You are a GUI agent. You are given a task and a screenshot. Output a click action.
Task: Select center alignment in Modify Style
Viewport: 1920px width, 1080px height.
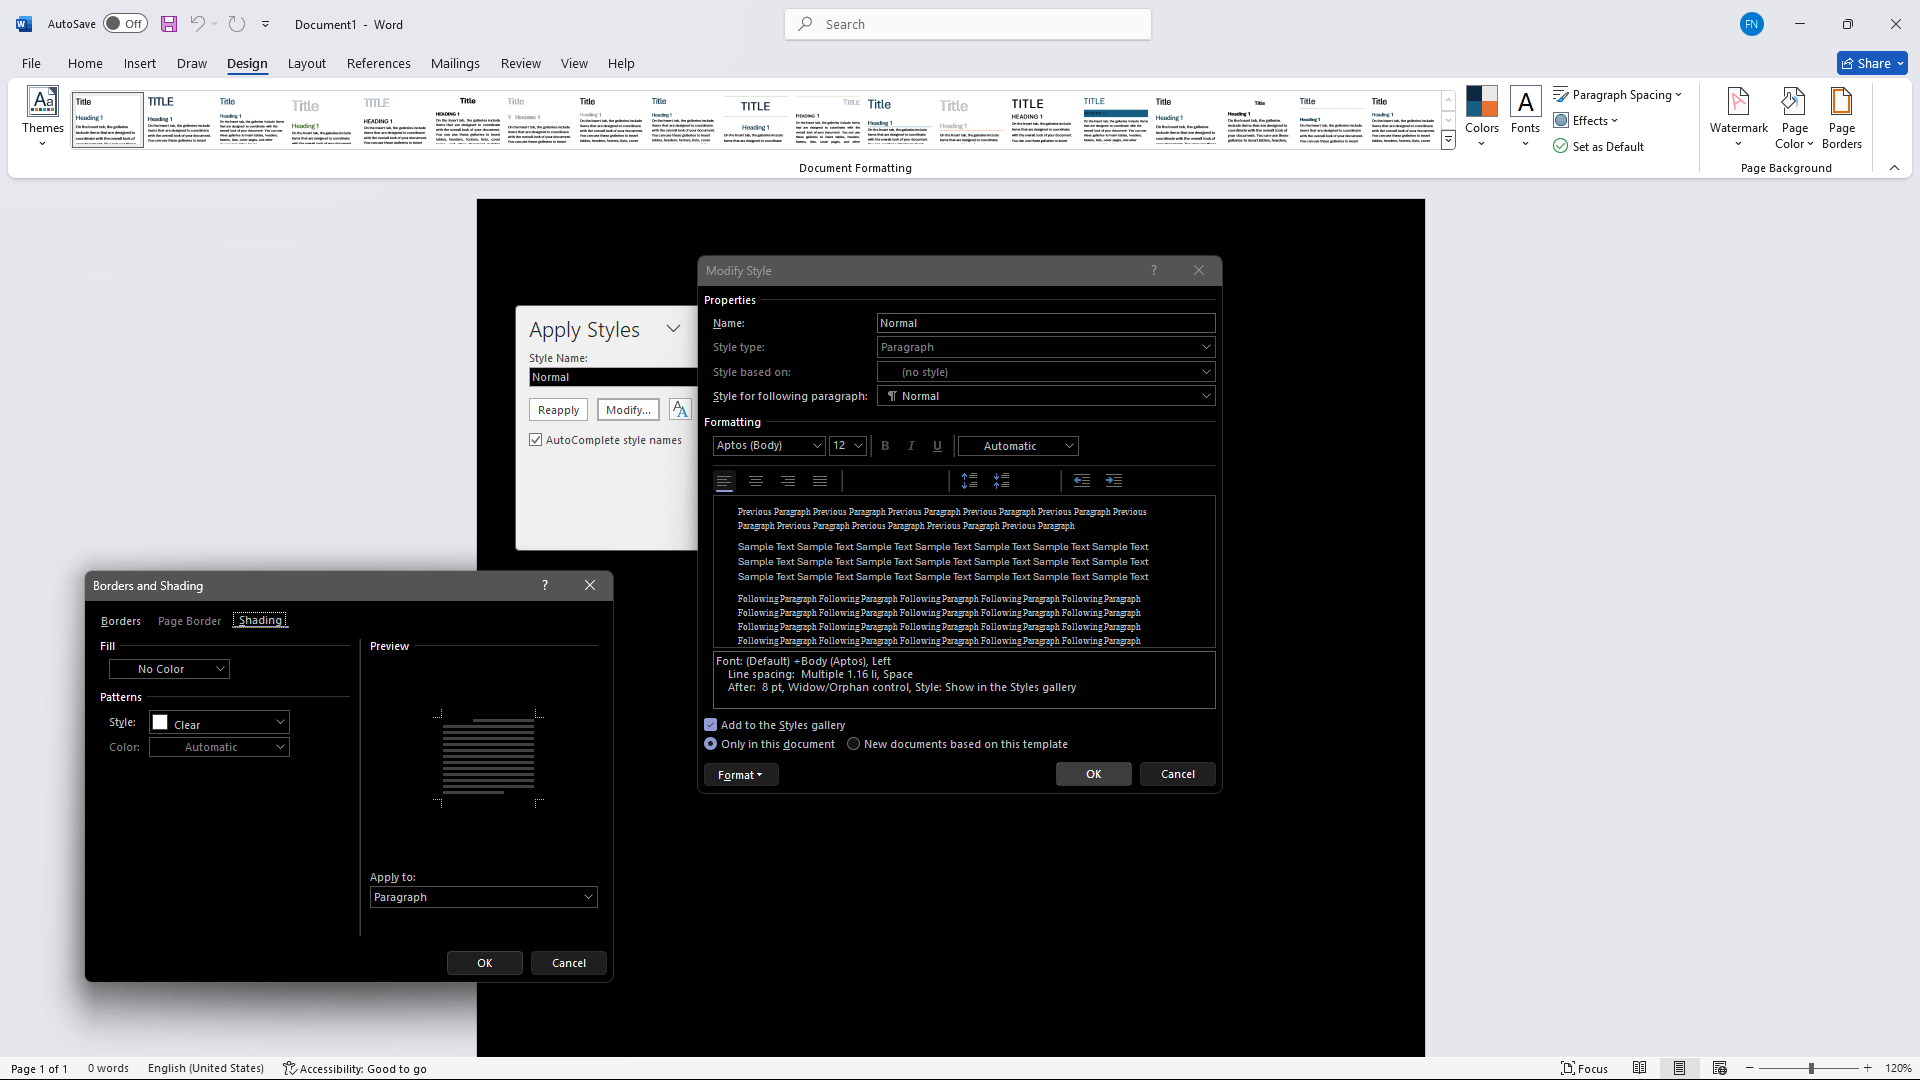756,481
